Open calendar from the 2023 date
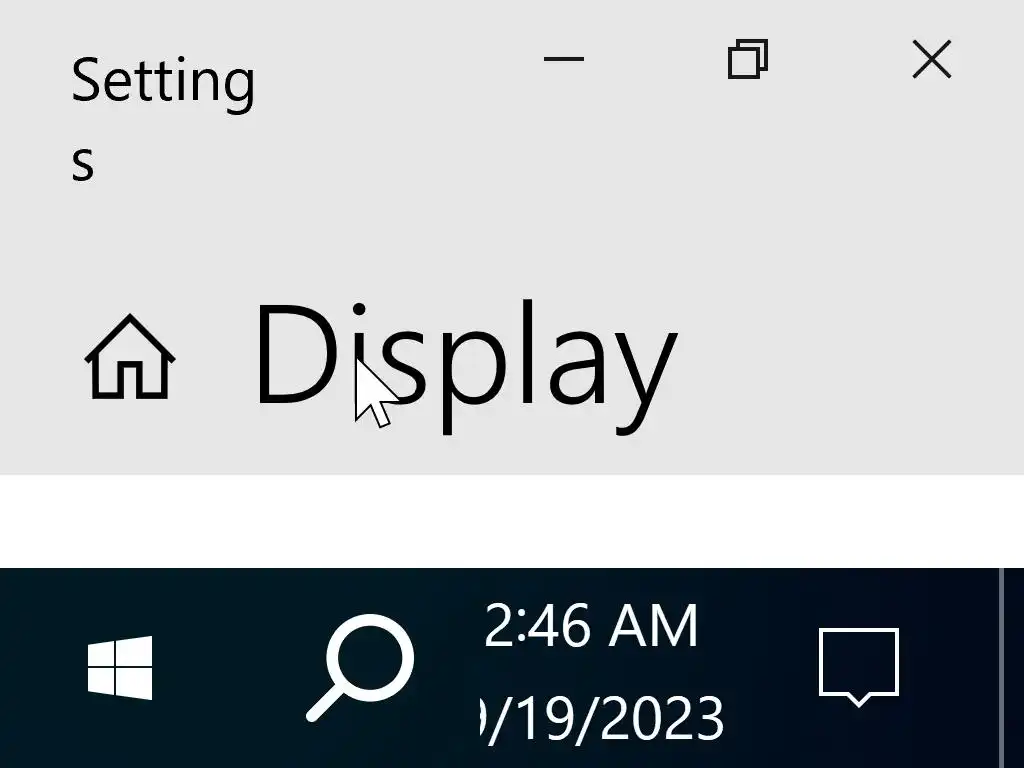Image resolution: width=1024 pixels, height=768 pixels. 601,718
